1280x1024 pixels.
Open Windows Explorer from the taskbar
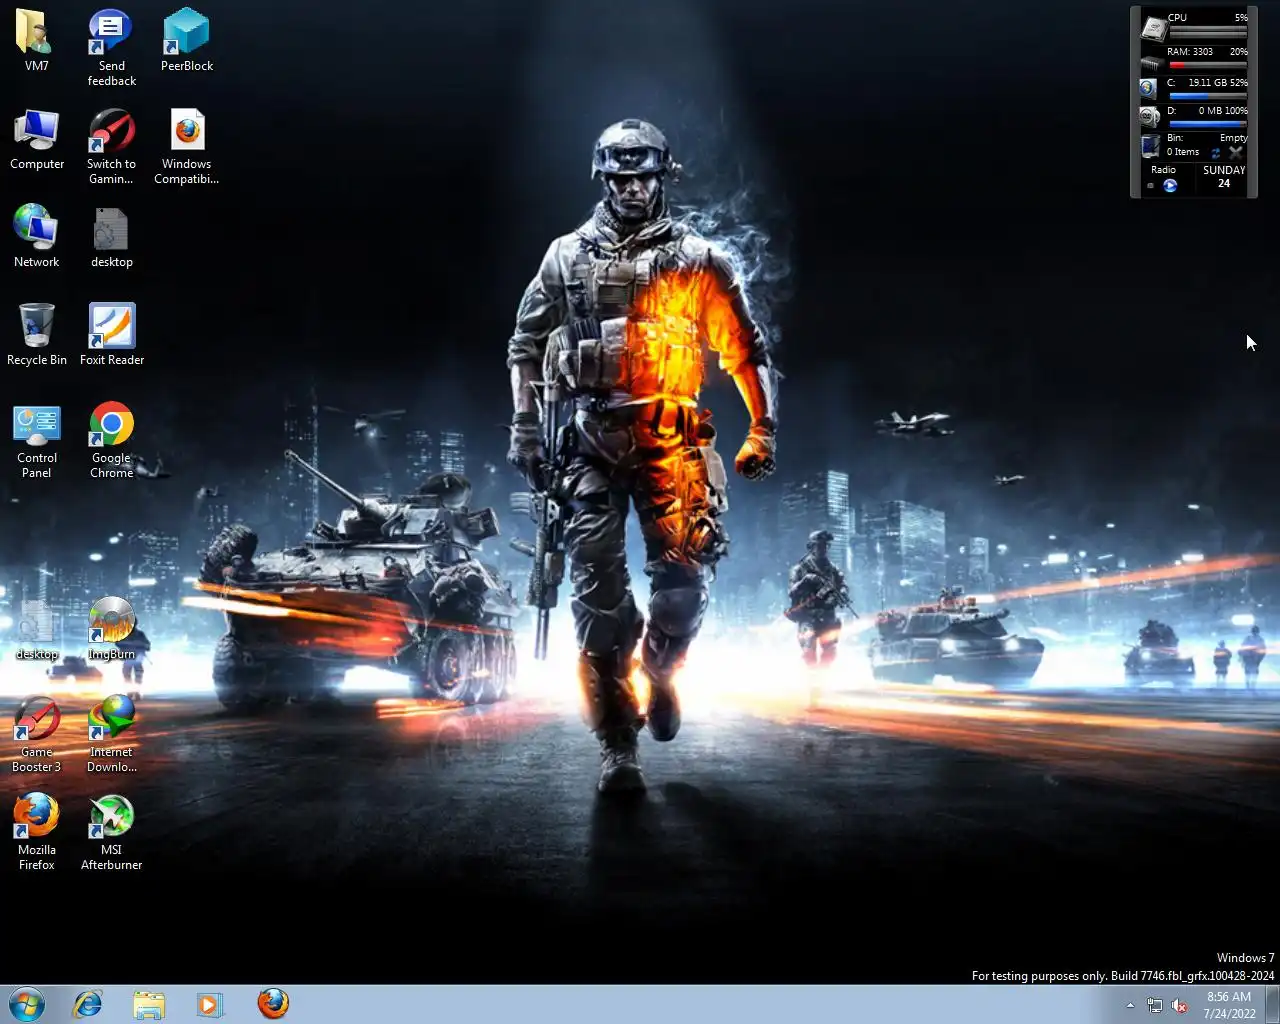[x=149, y=1004]
